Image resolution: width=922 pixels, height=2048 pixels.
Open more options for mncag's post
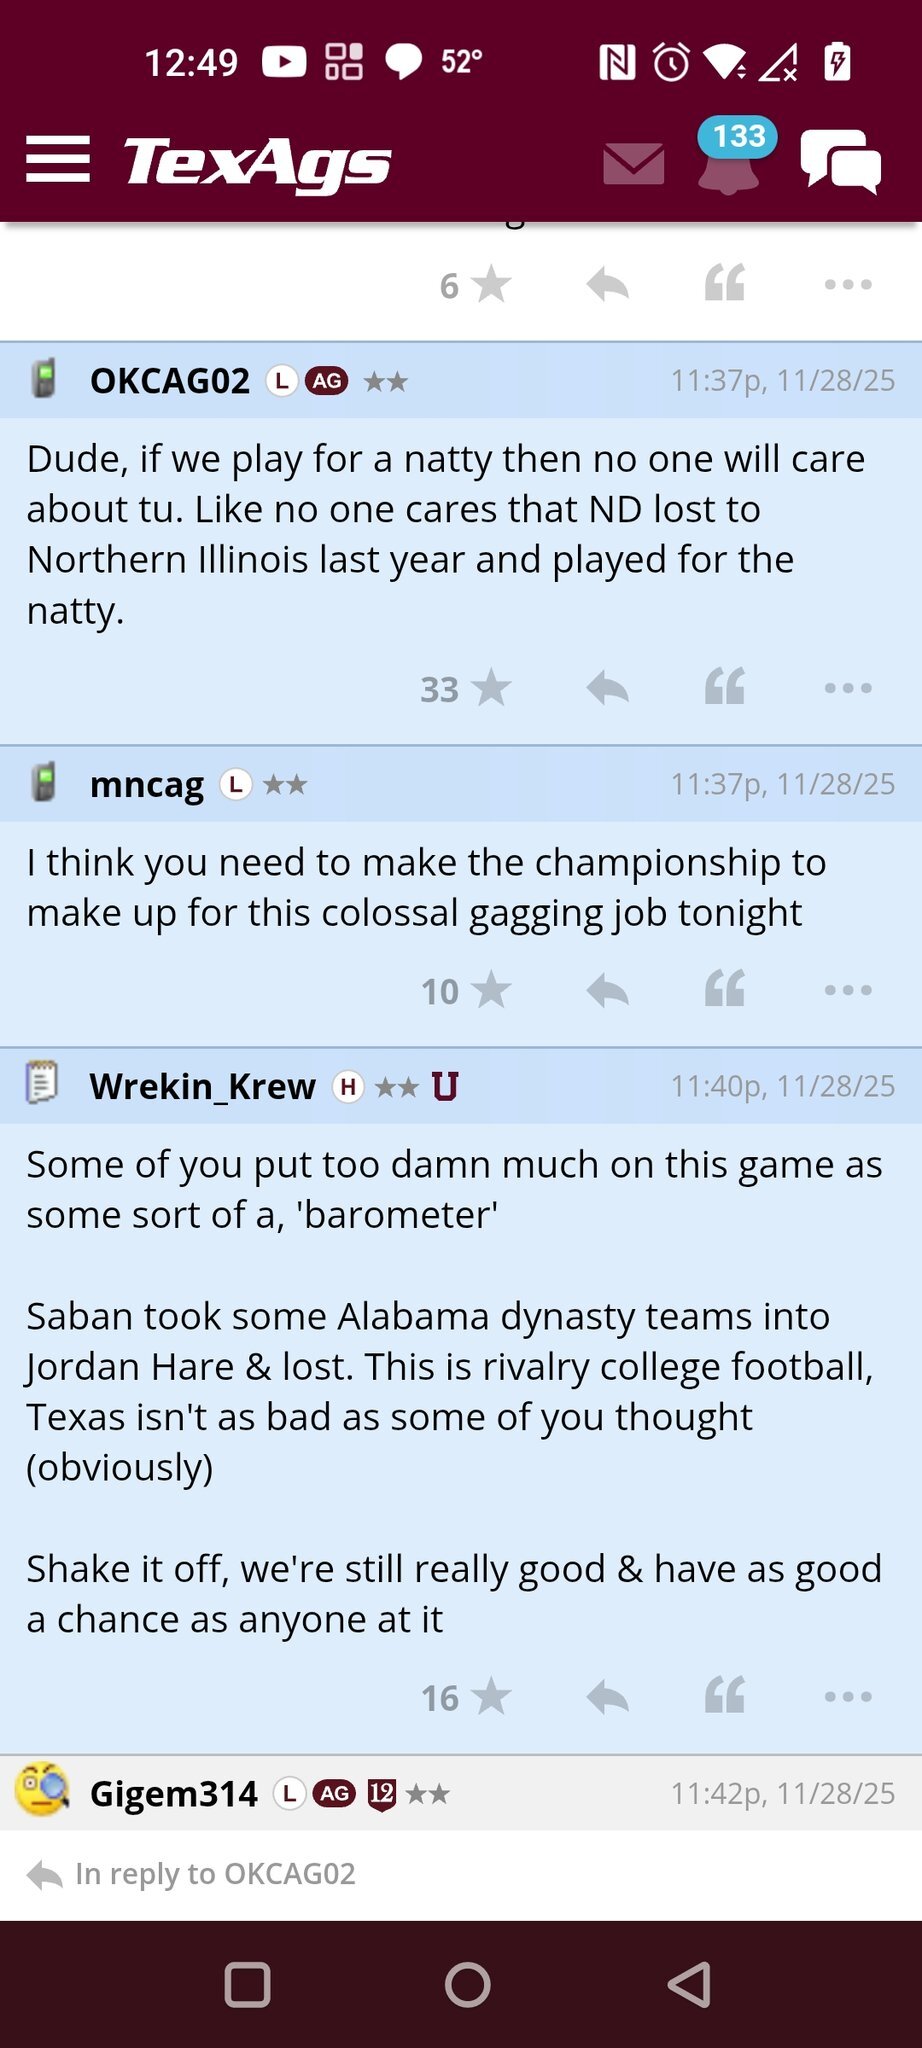(848, 990)
